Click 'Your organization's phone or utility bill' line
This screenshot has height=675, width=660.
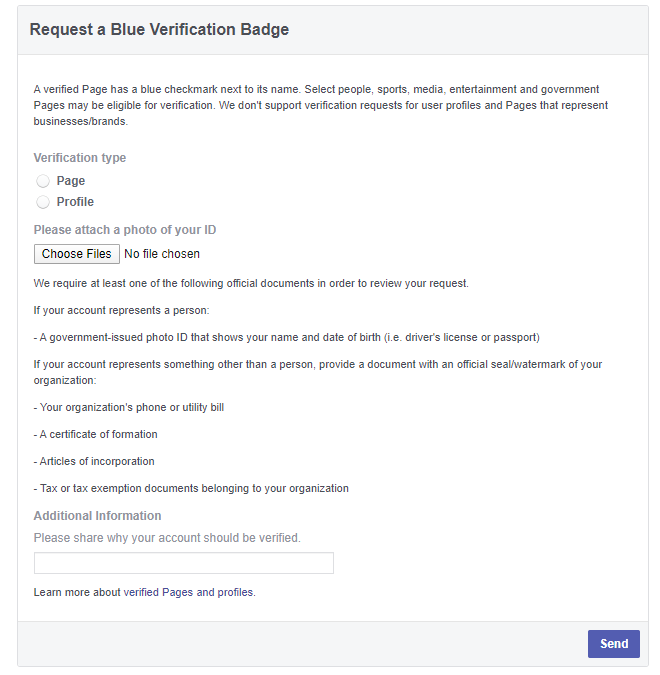[x=131, y=408]
